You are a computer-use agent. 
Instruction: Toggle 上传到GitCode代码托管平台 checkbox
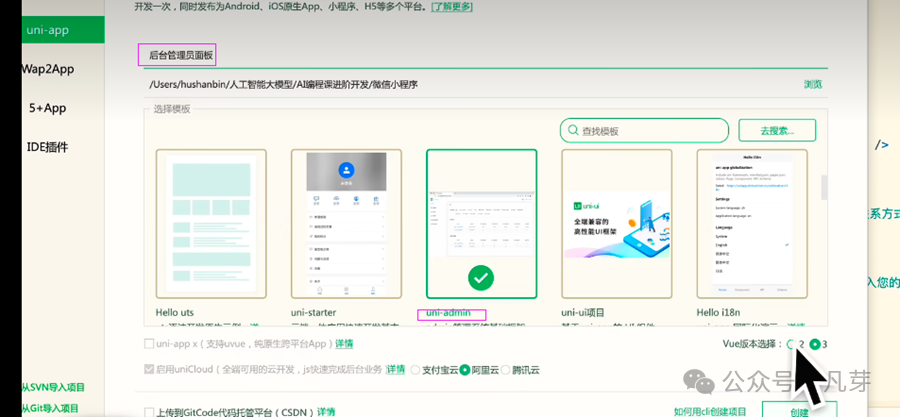click(x=149, y=412)
